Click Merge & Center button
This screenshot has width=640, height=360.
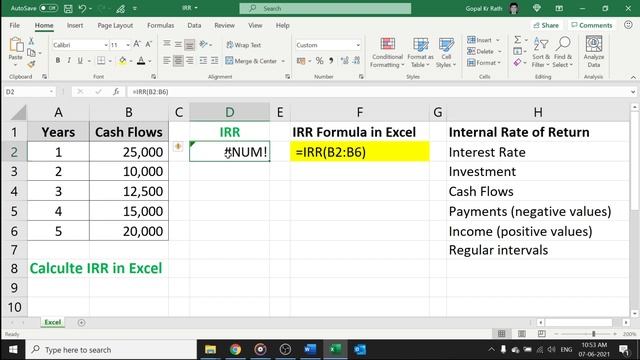click(251, 61)
